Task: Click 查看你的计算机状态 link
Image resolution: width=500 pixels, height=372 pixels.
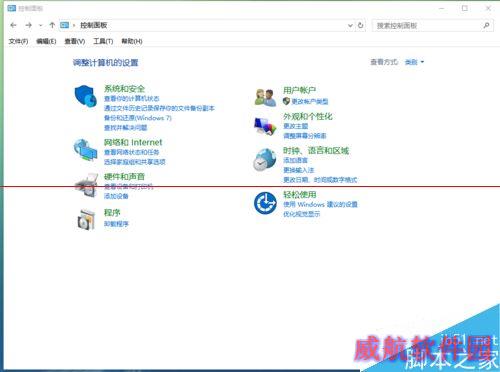Action: pos(132,99)
